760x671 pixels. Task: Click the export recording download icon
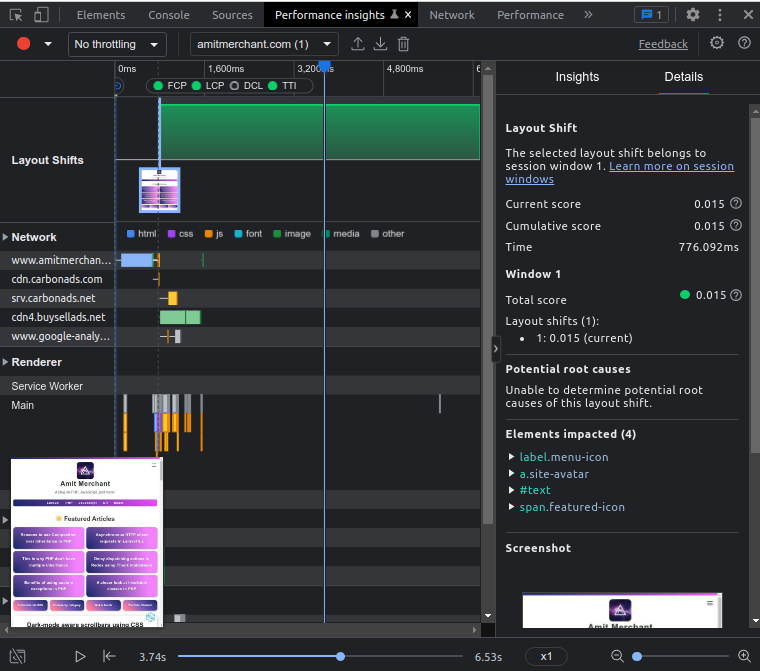[380, 44]
